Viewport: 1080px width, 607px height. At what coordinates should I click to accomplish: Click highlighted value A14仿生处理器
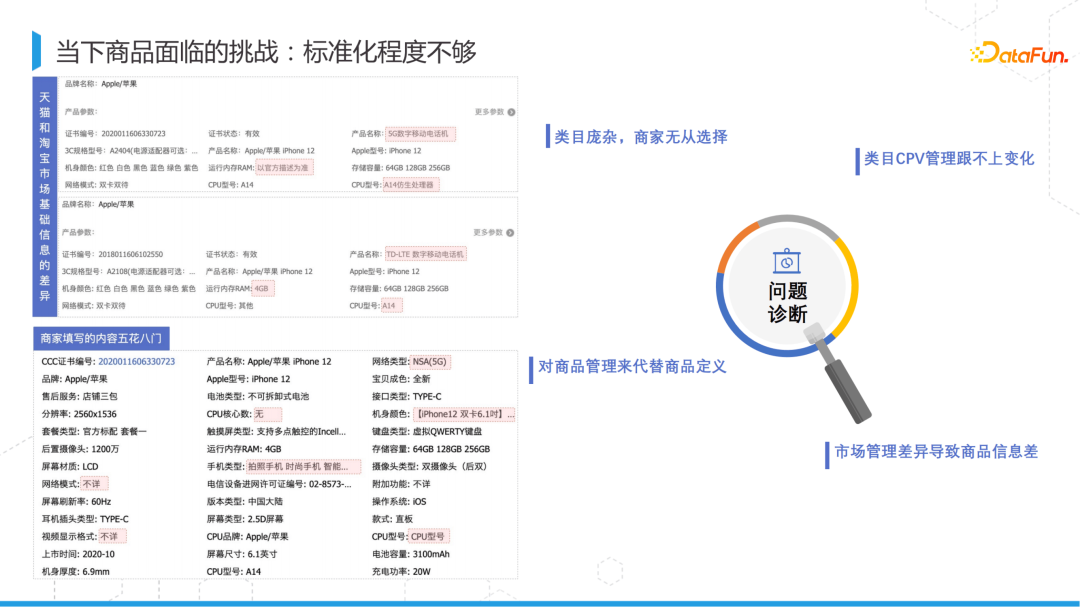tap(411, 185)
